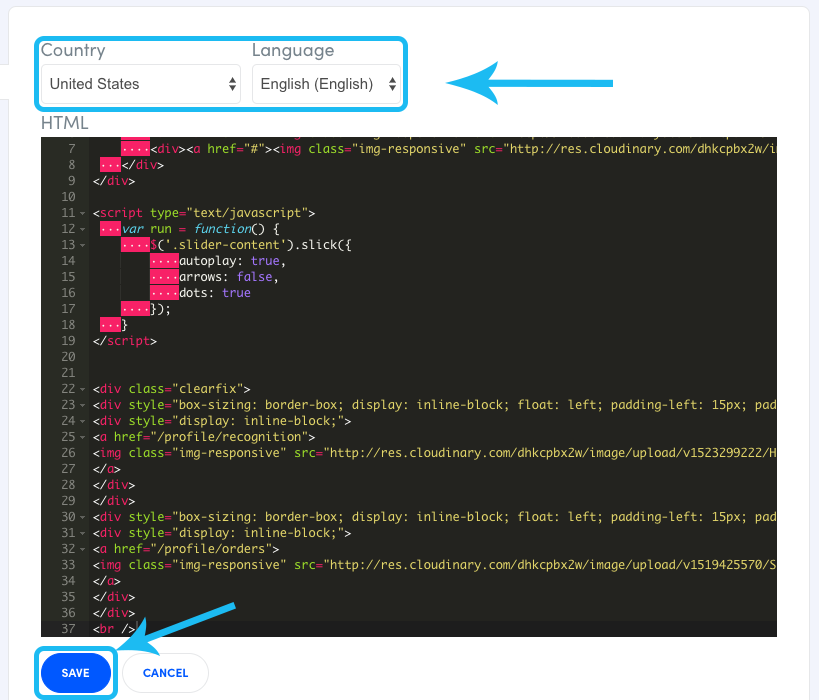Click the Language selector stepper arrows
The image size is (819, 700).
[392, 84]
